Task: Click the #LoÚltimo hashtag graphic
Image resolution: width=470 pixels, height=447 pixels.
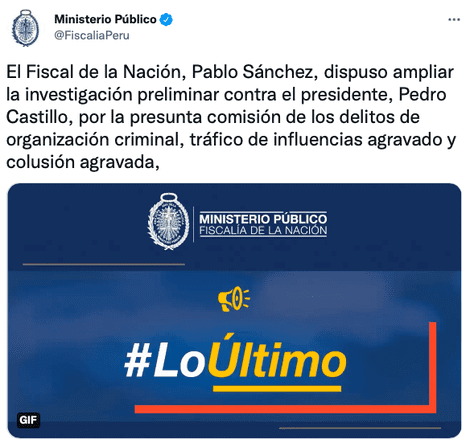Action: click(x=235, y=359)
